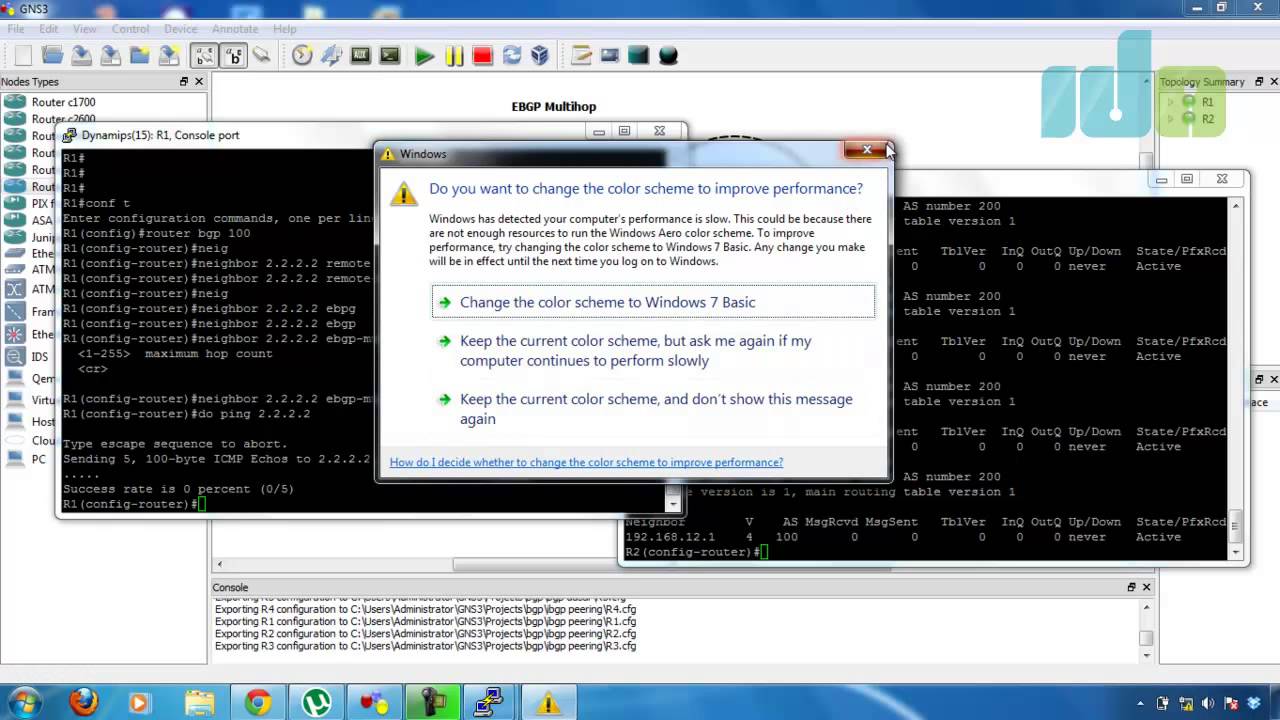Screen dimensions: 1280x720
Task: Reload all devices with refresh icon
Action: point(512,56)
